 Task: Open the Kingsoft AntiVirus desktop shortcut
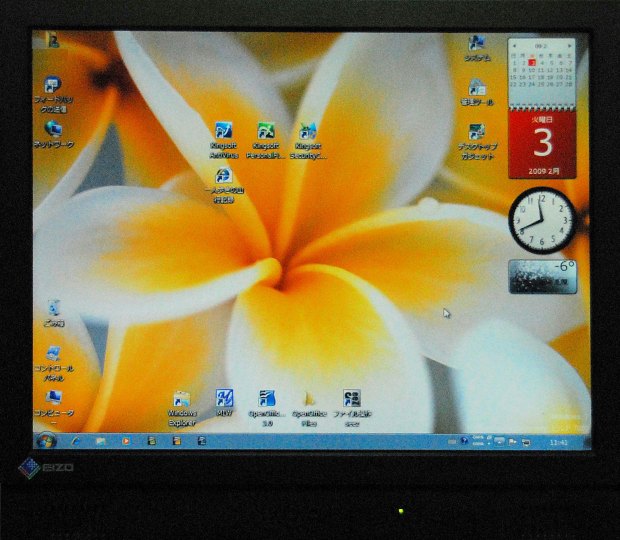click(x=223, y=133)
